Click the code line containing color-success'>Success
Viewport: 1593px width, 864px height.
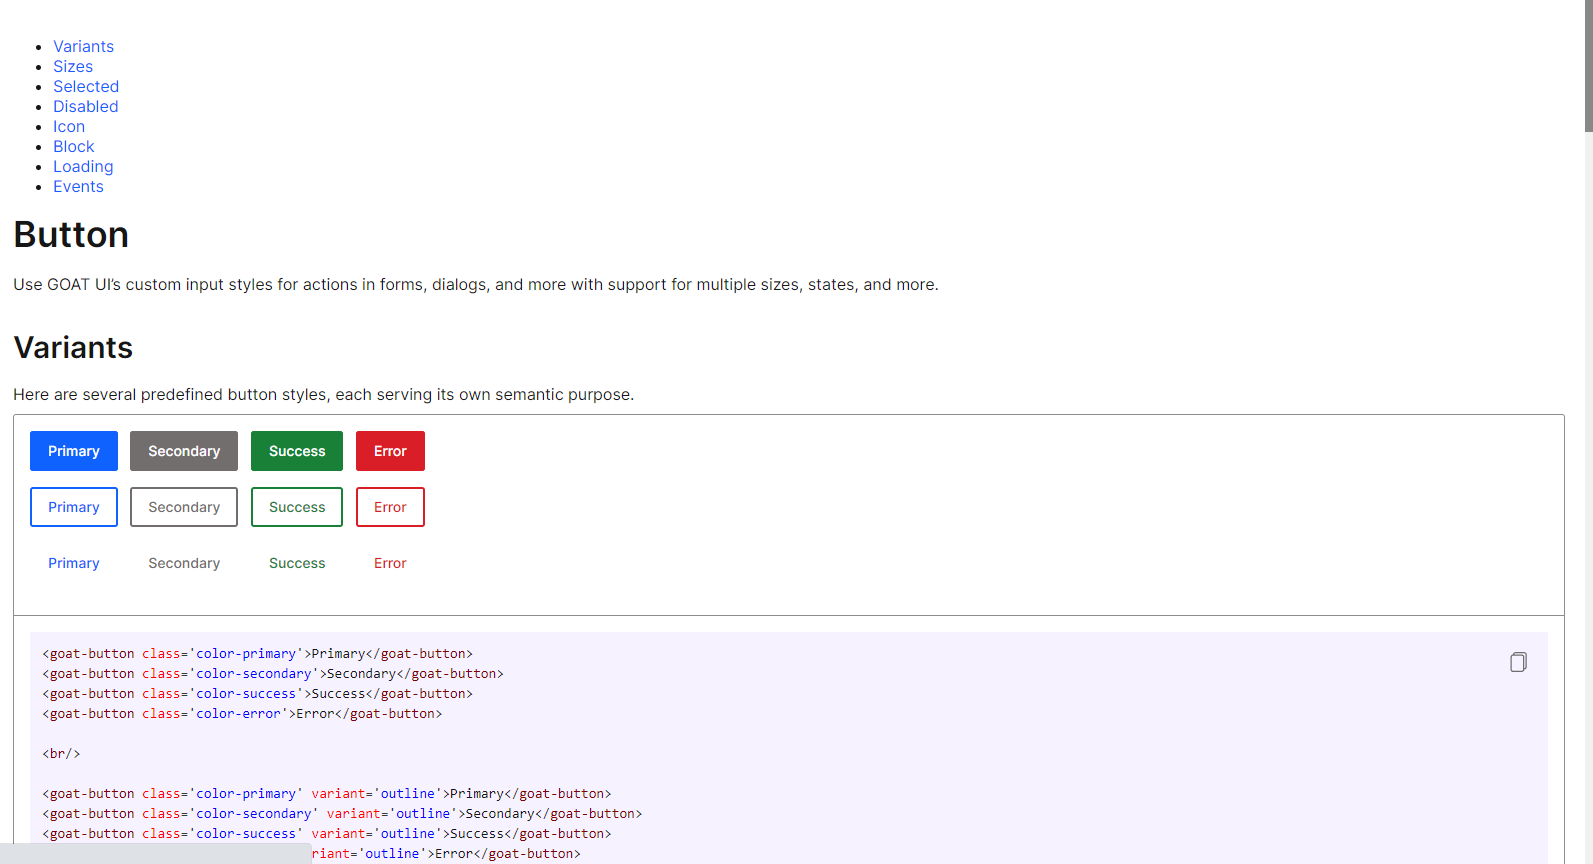point(257,694)
